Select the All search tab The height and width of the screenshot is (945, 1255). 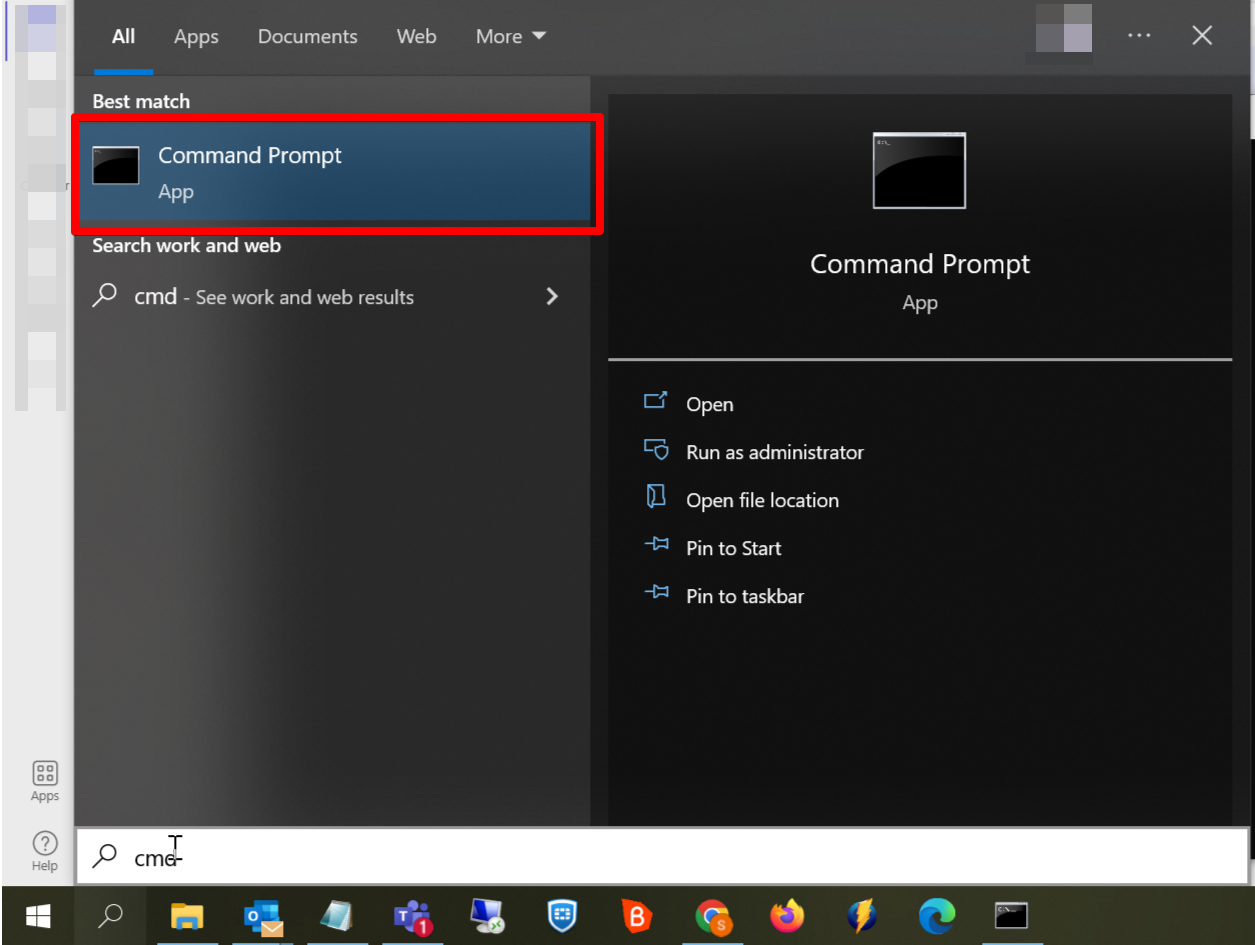click(123, 36)
